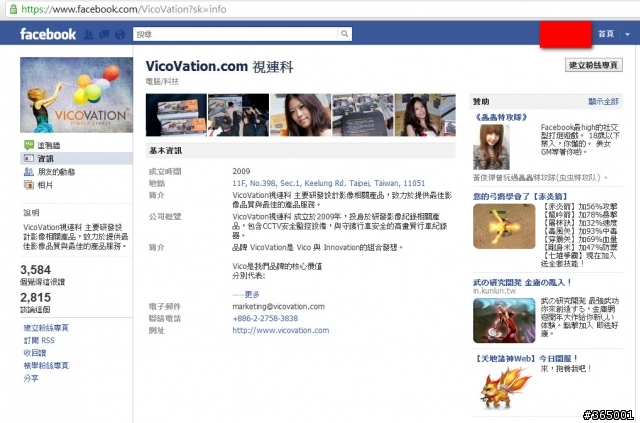Open 武の研究開発 金庸の亂入 ad title
The image size is (640, 423).
click(522, 282)
